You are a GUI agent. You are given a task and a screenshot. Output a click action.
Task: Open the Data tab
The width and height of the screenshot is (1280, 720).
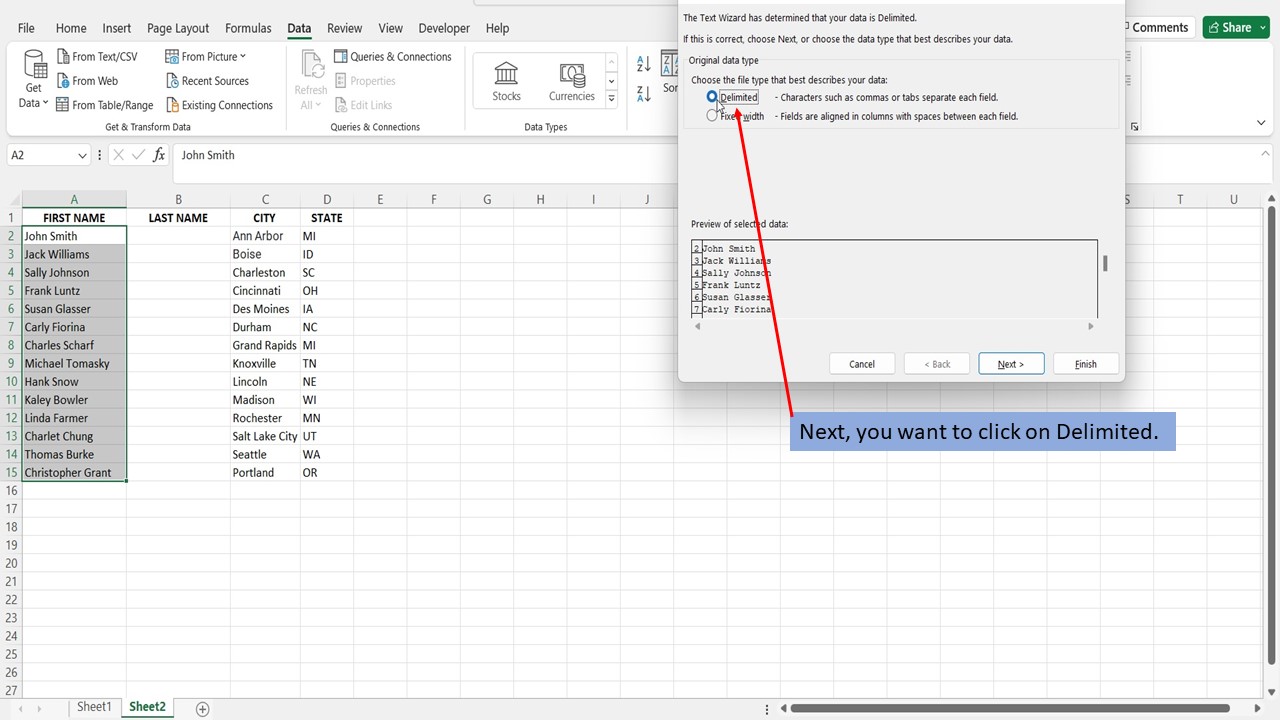click(299, 28)
